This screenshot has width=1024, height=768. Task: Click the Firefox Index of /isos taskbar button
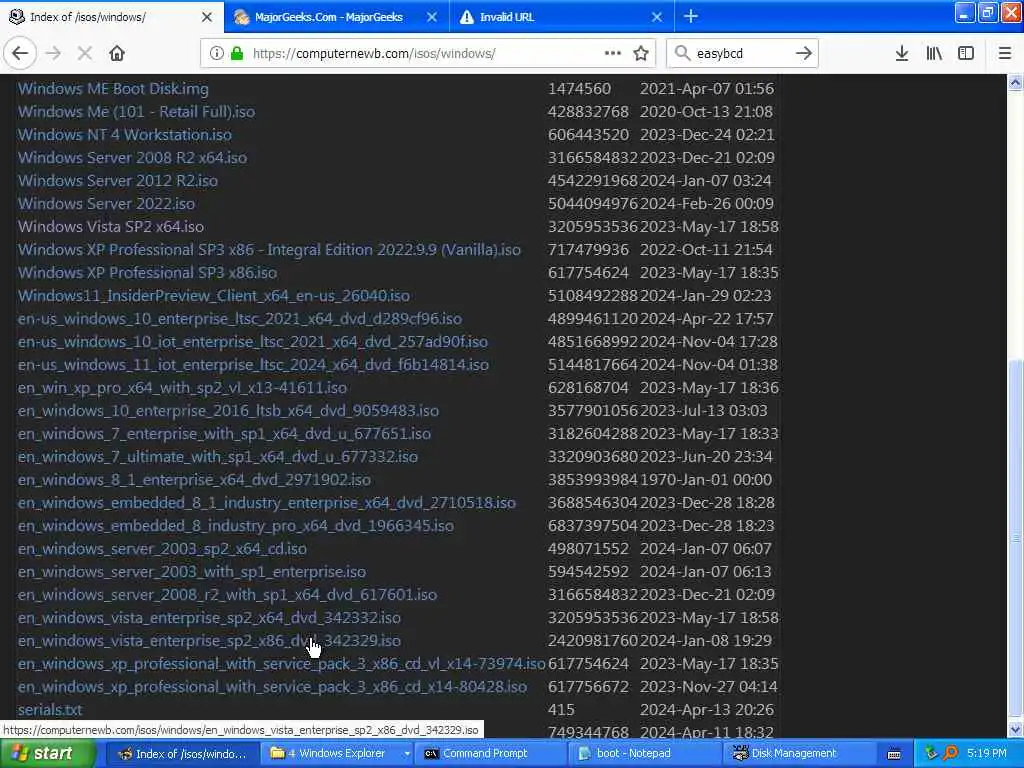(x=182, y=753)
